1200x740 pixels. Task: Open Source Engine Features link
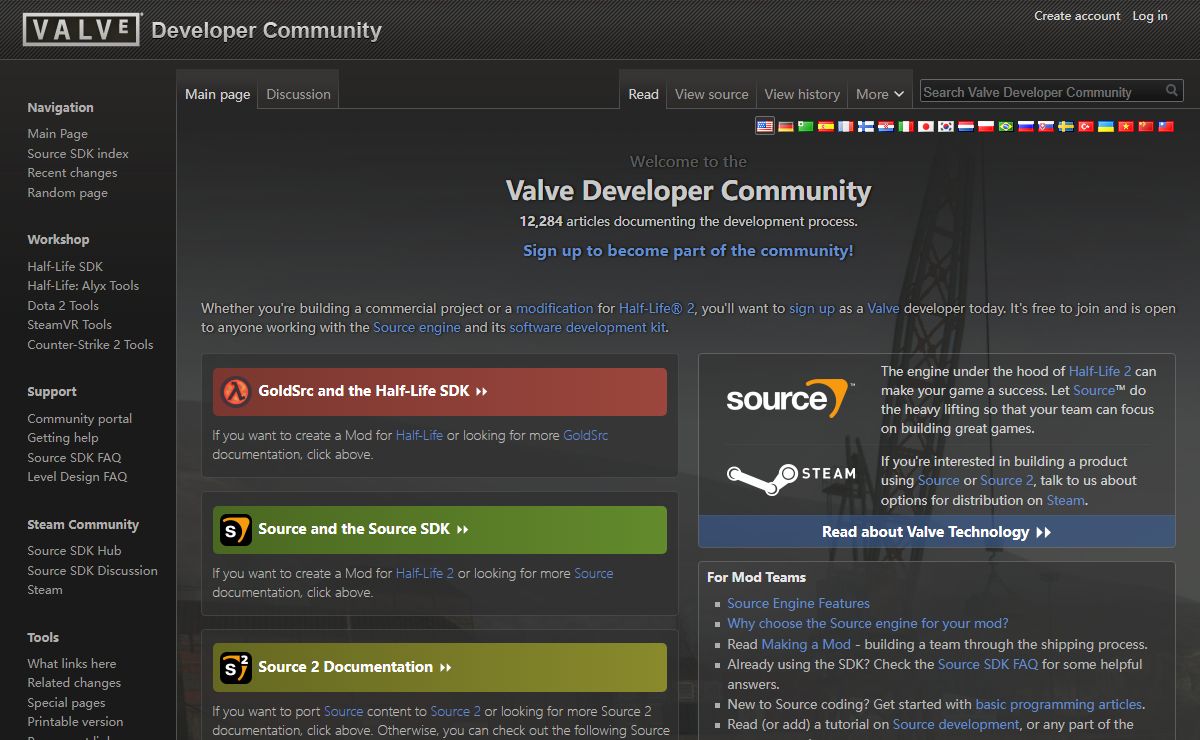[x=798, y=603]
